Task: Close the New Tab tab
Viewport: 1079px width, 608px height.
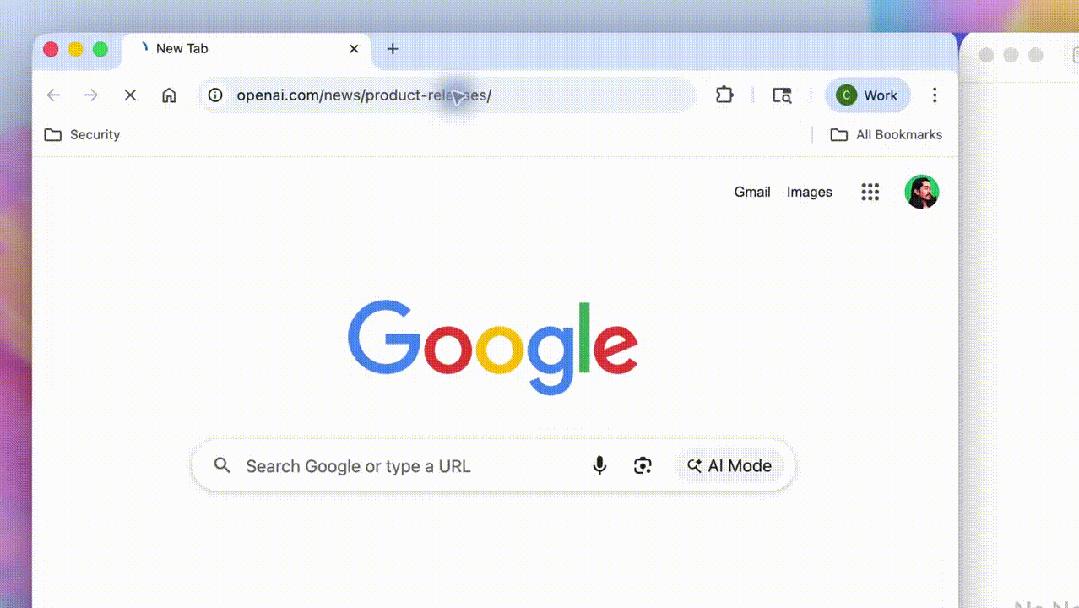Action: [354, 49]
